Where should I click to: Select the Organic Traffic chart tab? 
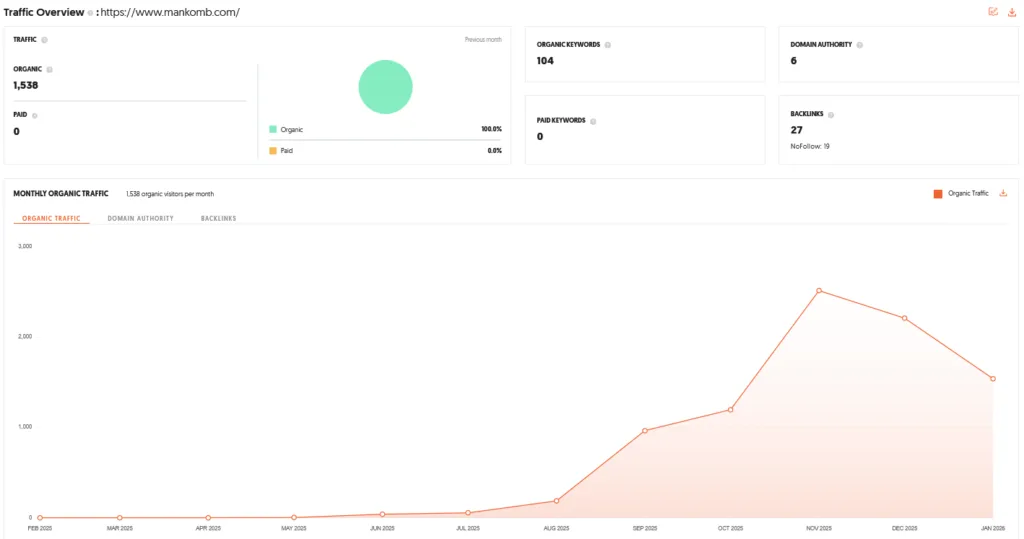coord(51,218)
